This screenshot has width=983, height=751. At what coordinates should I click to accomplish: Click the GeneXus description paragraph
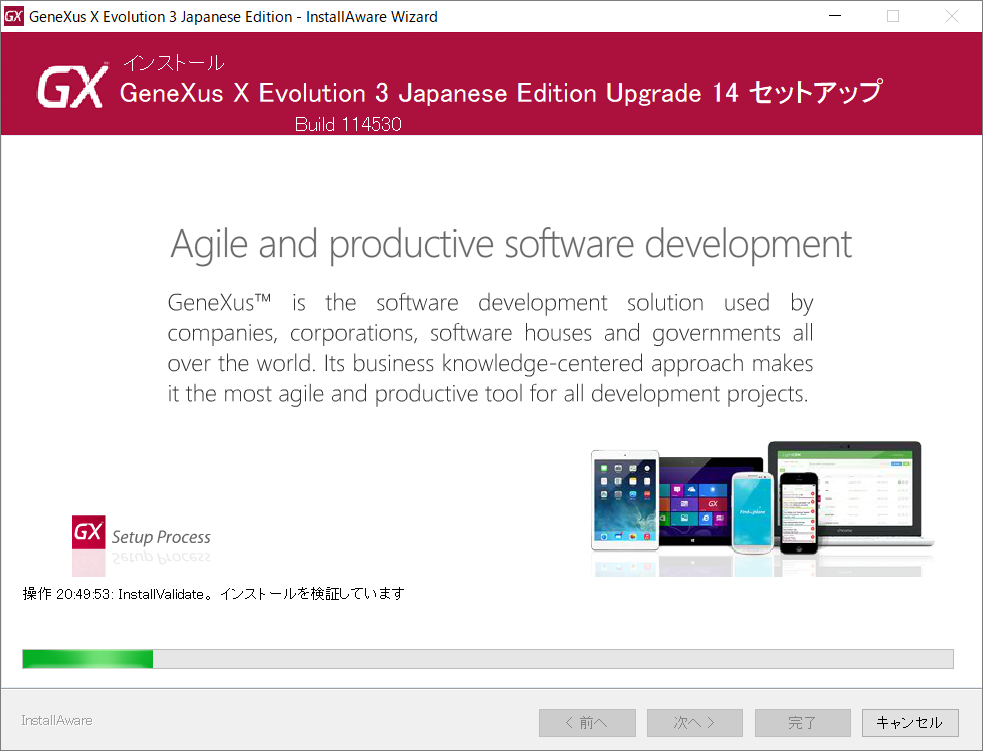[x=490, y=348]
